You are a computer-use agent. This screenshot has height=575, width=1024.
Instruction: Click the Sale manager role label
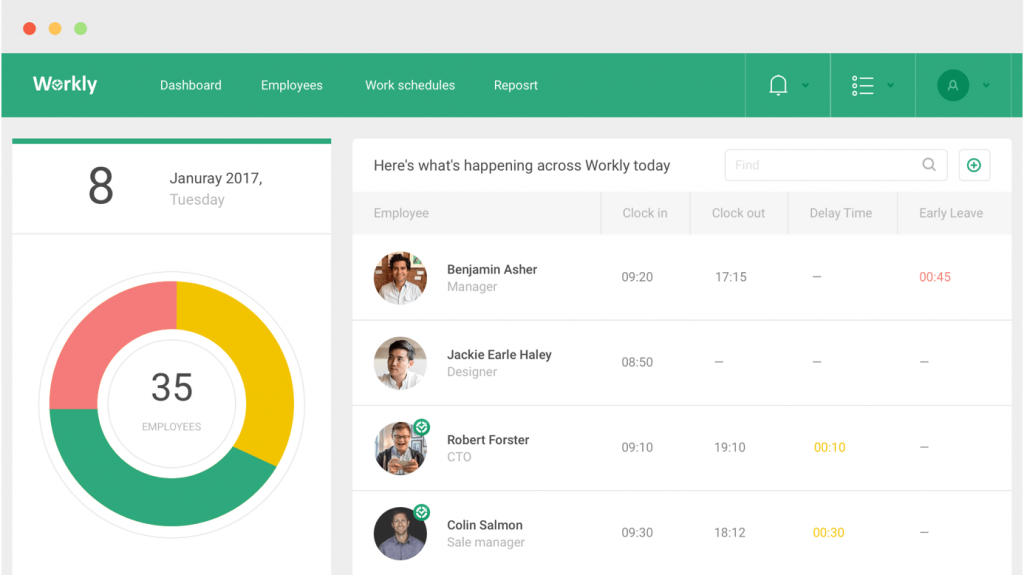click(485, 542)
